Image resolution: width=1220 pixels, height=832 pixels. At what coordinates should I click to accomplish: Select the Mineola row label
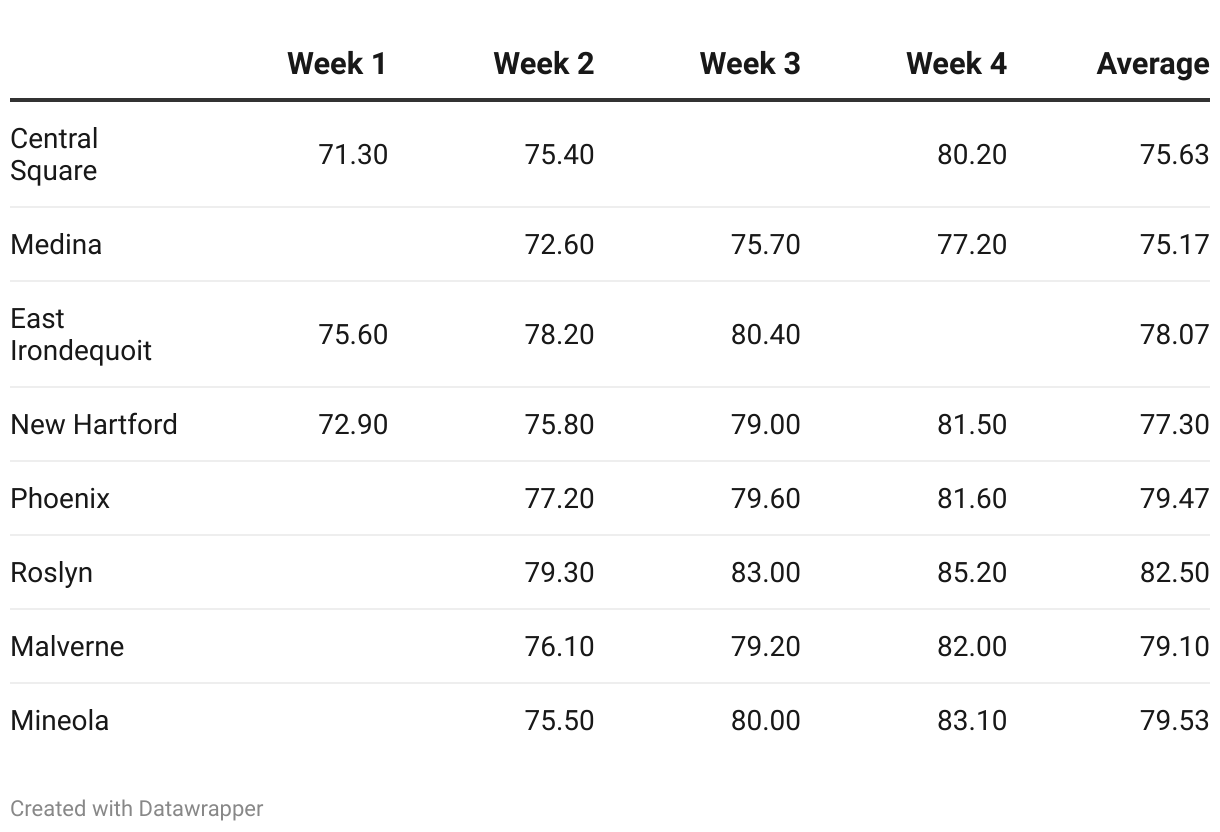[x=60, y=721]
